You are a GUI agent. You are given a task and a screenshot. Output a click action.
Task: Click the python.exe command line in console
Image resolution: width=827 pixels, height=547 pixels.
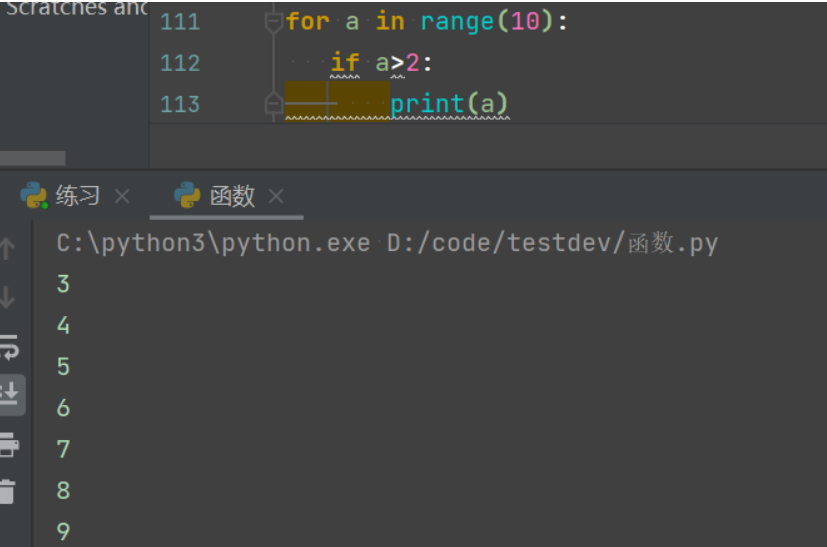coord(387,243)
